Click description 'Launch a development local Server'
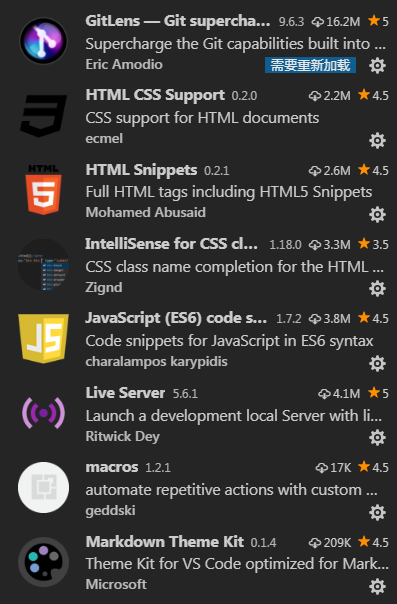The height and width of the screenshot is (604, 397). click(233, 416)
